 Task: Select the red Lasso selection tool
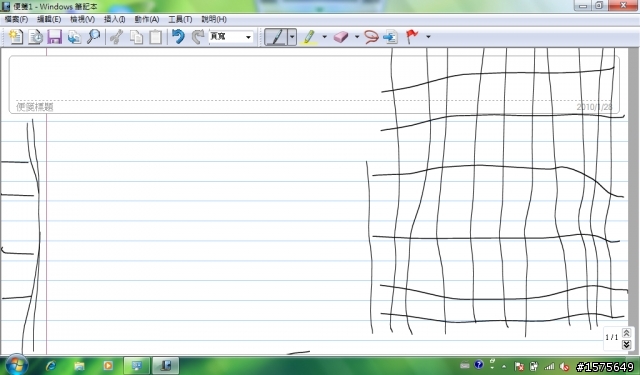pyautogui.click(x=371, y=37)
